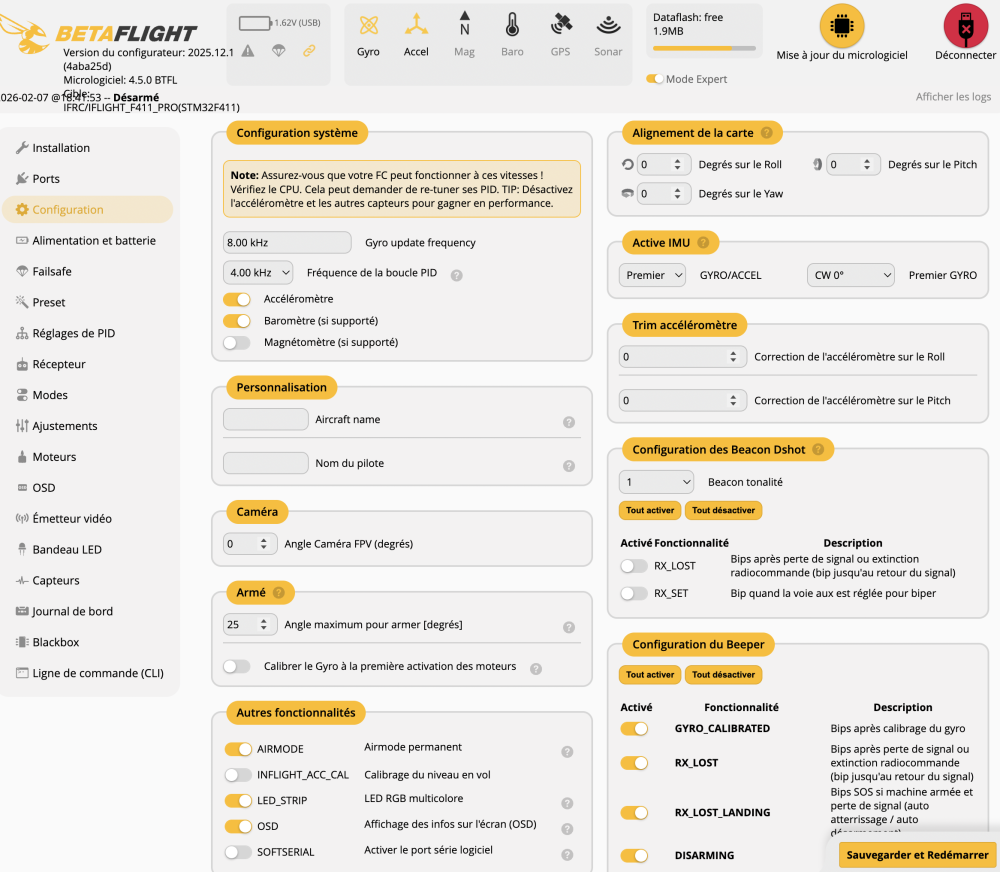
Task: Disable the Accéléromètre toggle
Action: (237, 299)
